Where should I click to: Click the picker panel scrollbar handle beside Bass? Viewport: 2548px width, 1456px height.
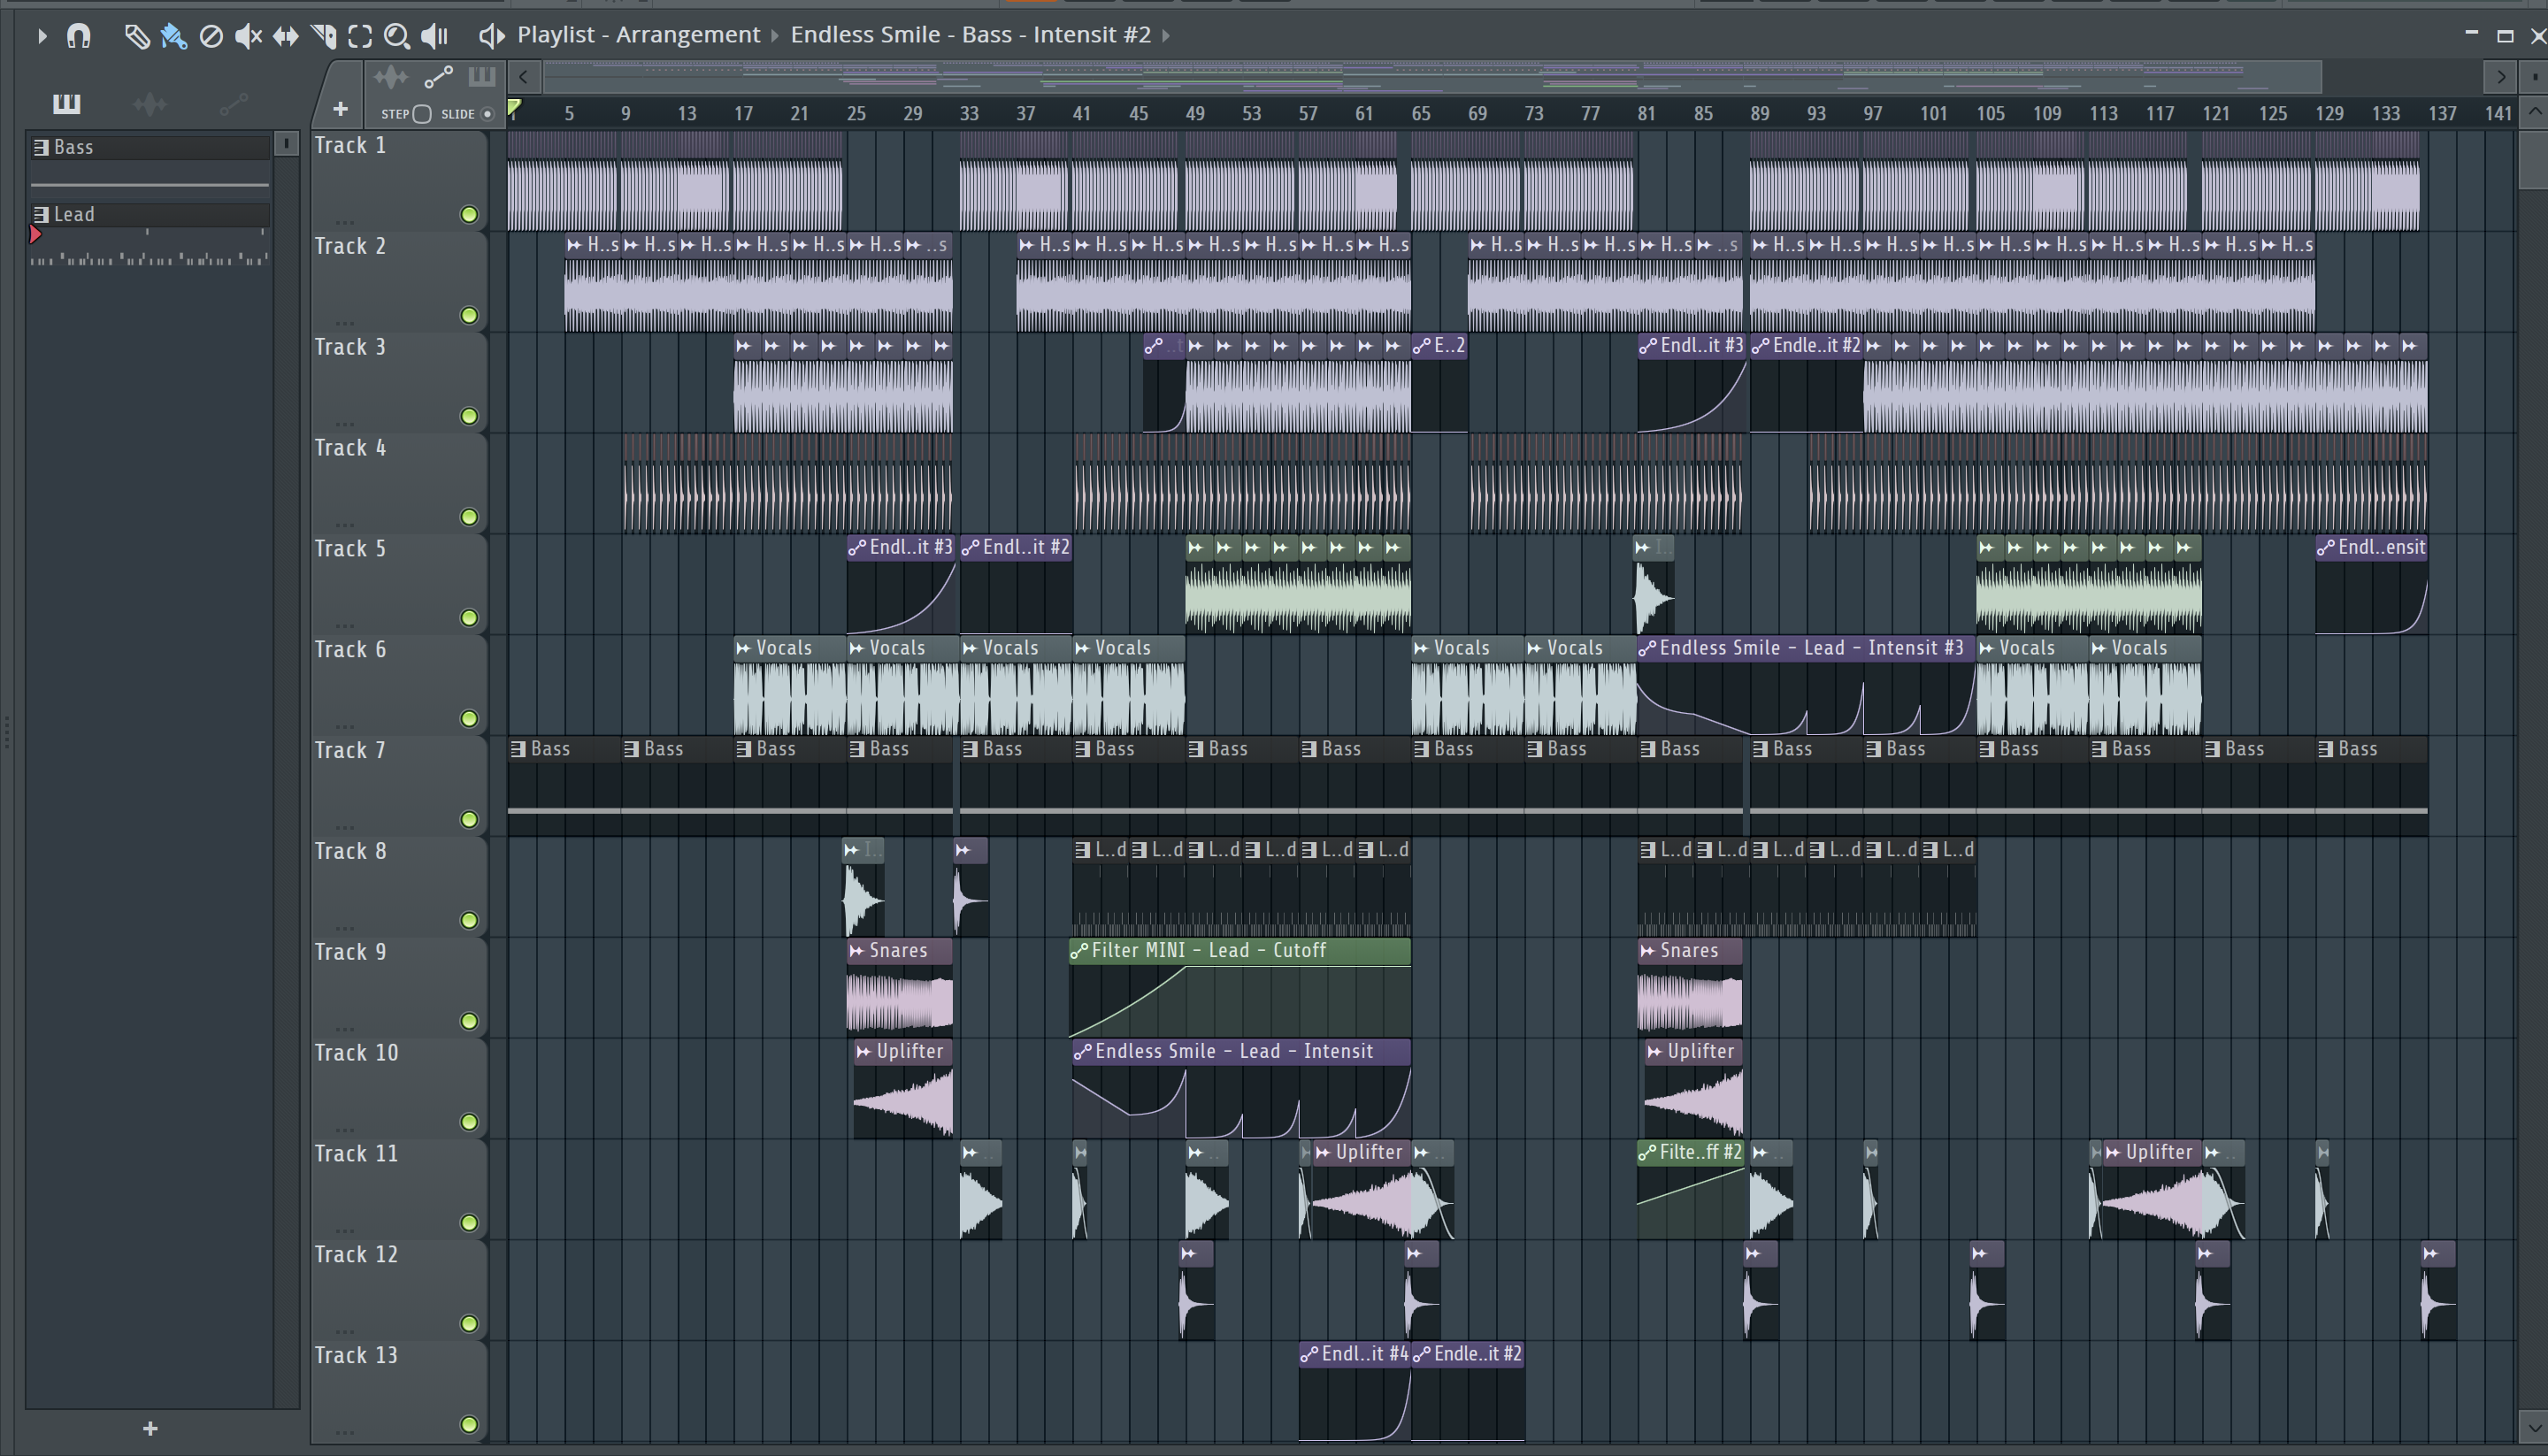pos(286,145)
